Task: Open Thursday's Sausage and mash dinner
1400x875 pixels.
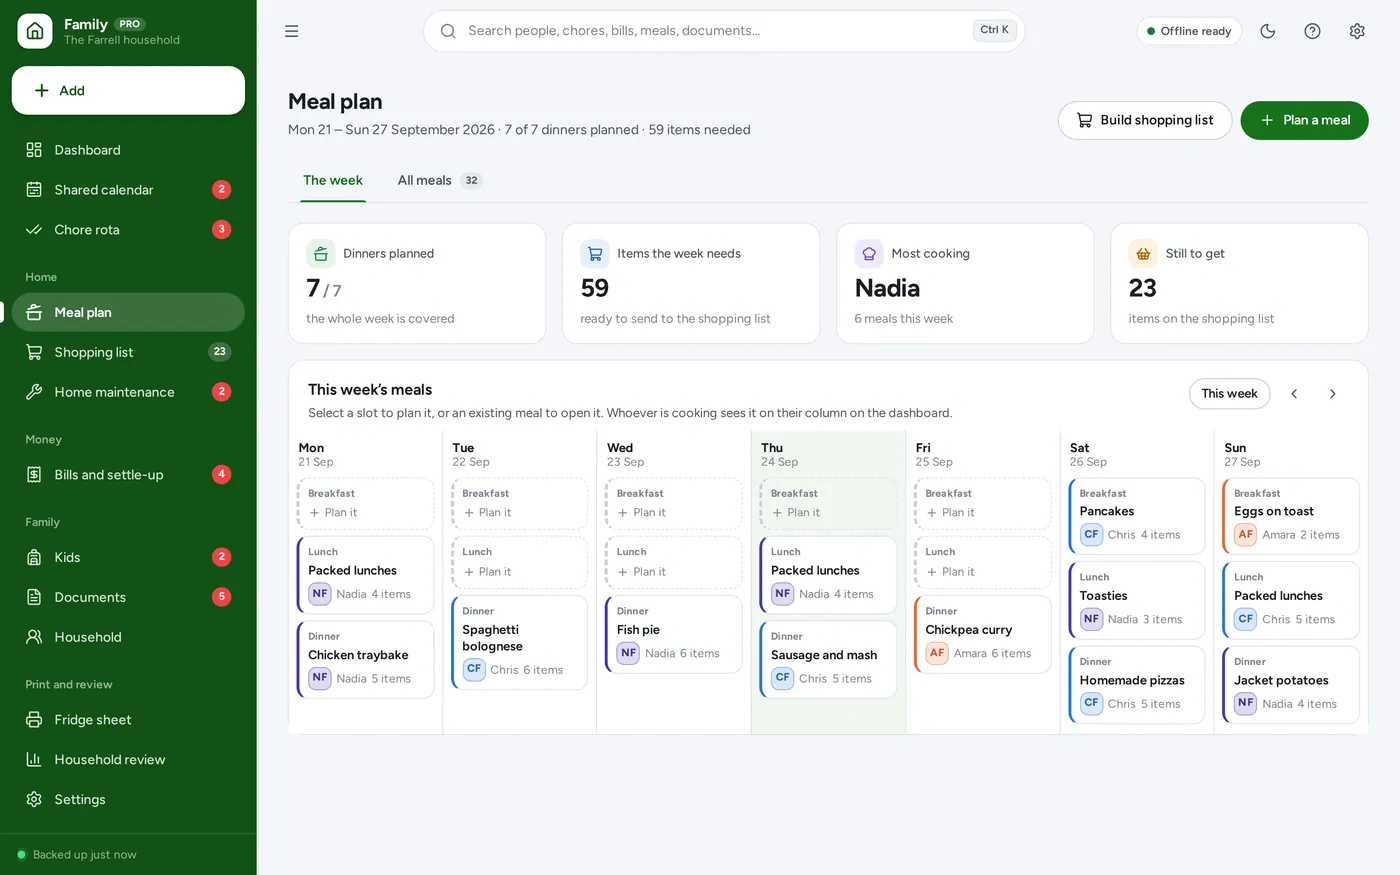Action: click(x=828, y=659)
